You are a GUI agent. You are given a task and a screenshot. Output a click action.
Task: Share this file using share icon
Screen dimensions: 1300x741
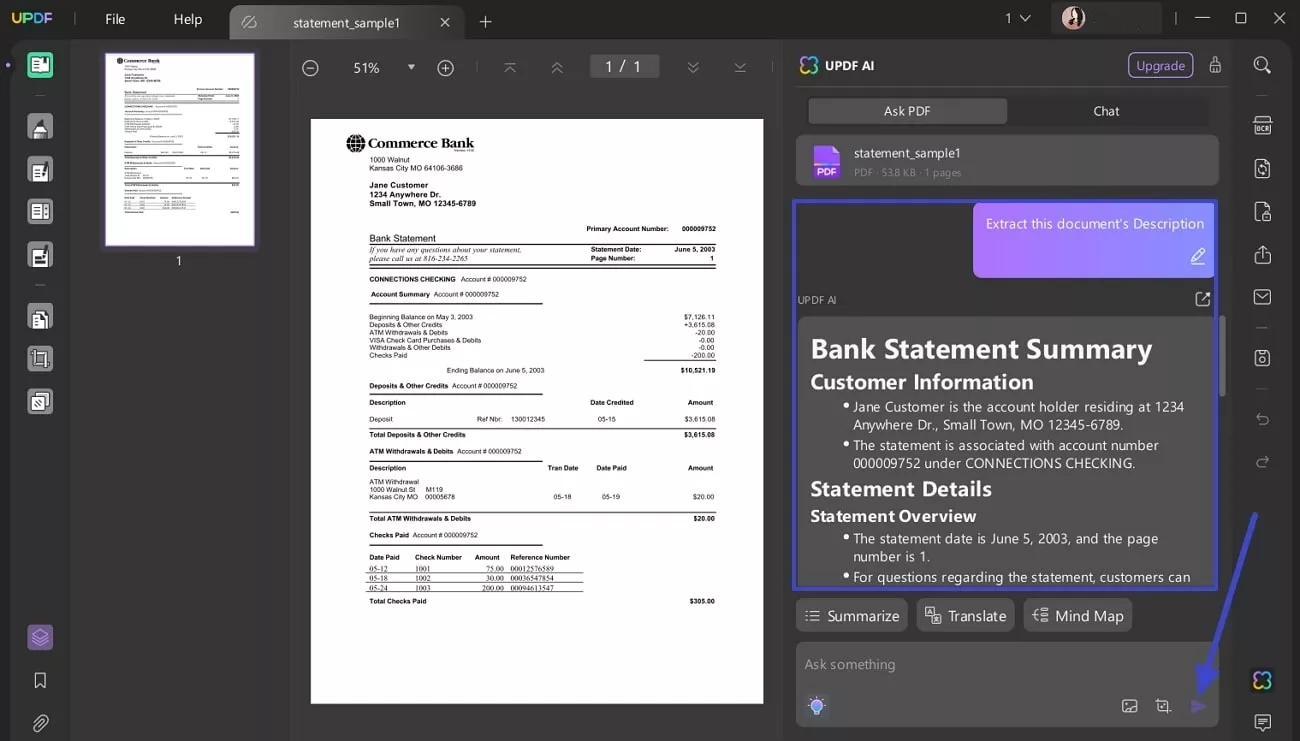pos(1262,255)
